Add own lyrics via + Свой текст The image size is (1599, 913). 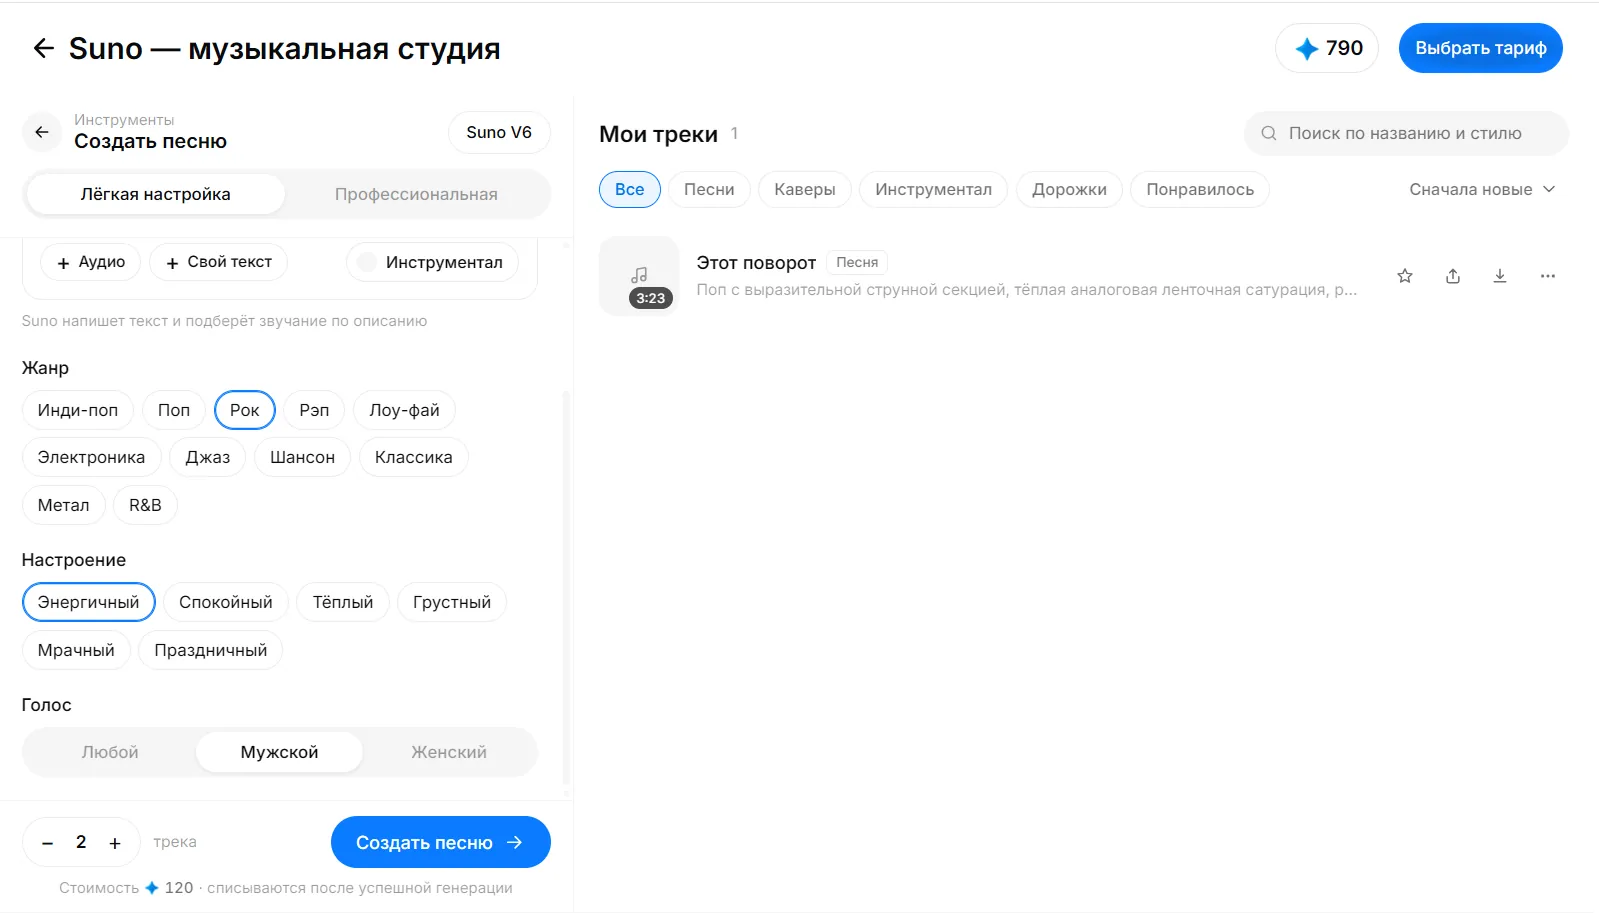[219, 262]
